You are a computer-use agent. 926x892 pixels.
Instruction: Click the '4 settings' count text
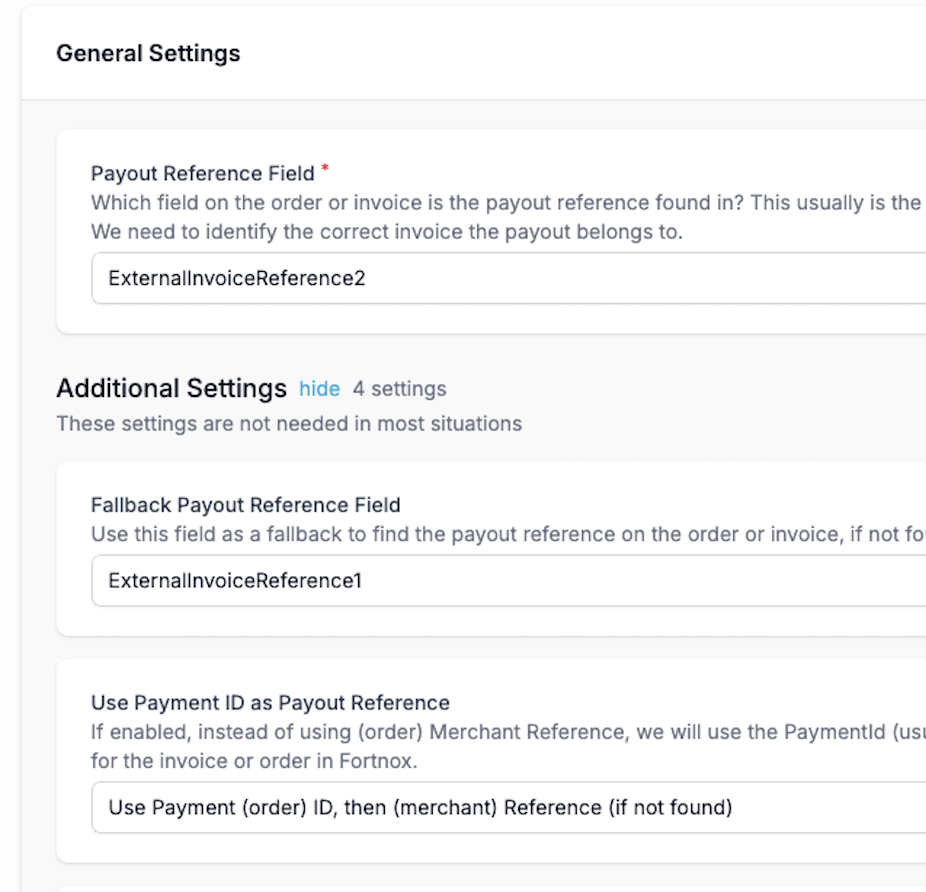[x=399, y=389]
